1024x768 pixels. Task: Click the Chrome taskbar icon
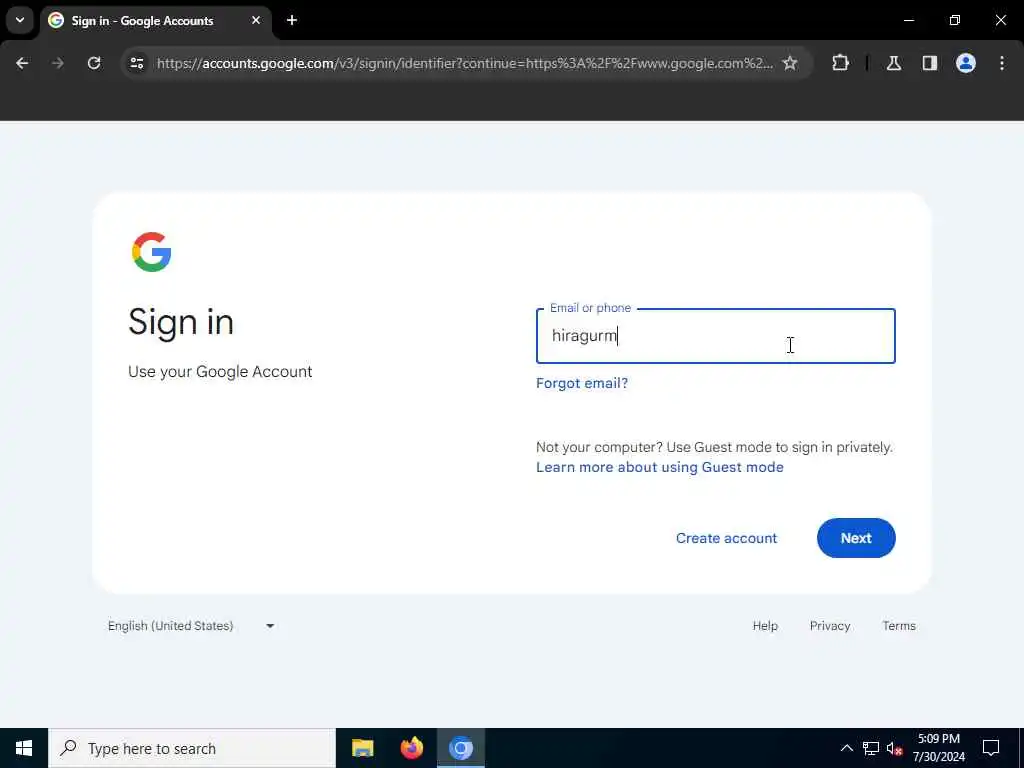(x=461, y=748)
